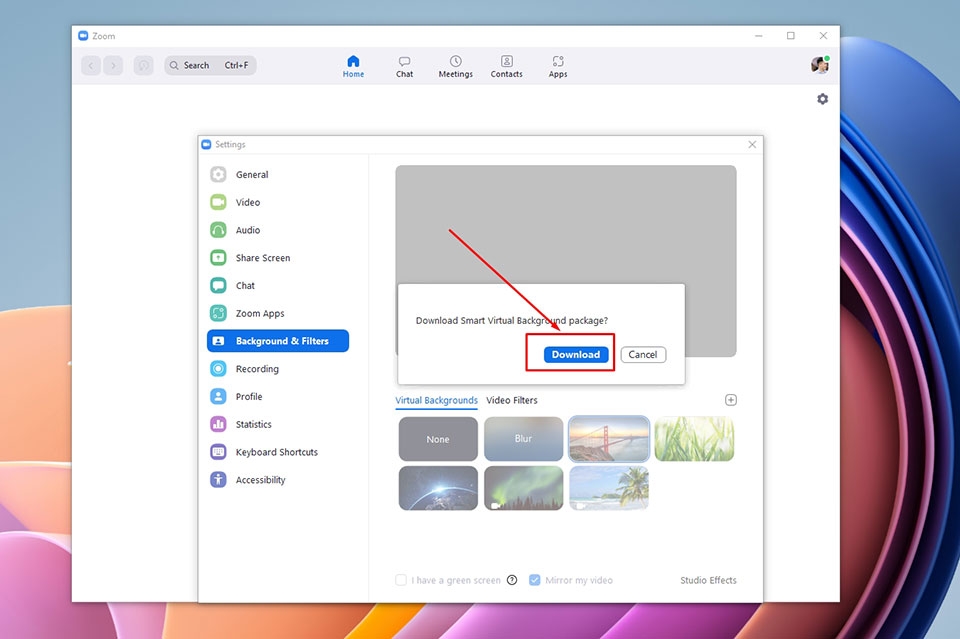Open Accessibility settings icon
Image resolution: width=960 pixels, height=639 pixels.
pyautogui.click(x=218, y=480)
